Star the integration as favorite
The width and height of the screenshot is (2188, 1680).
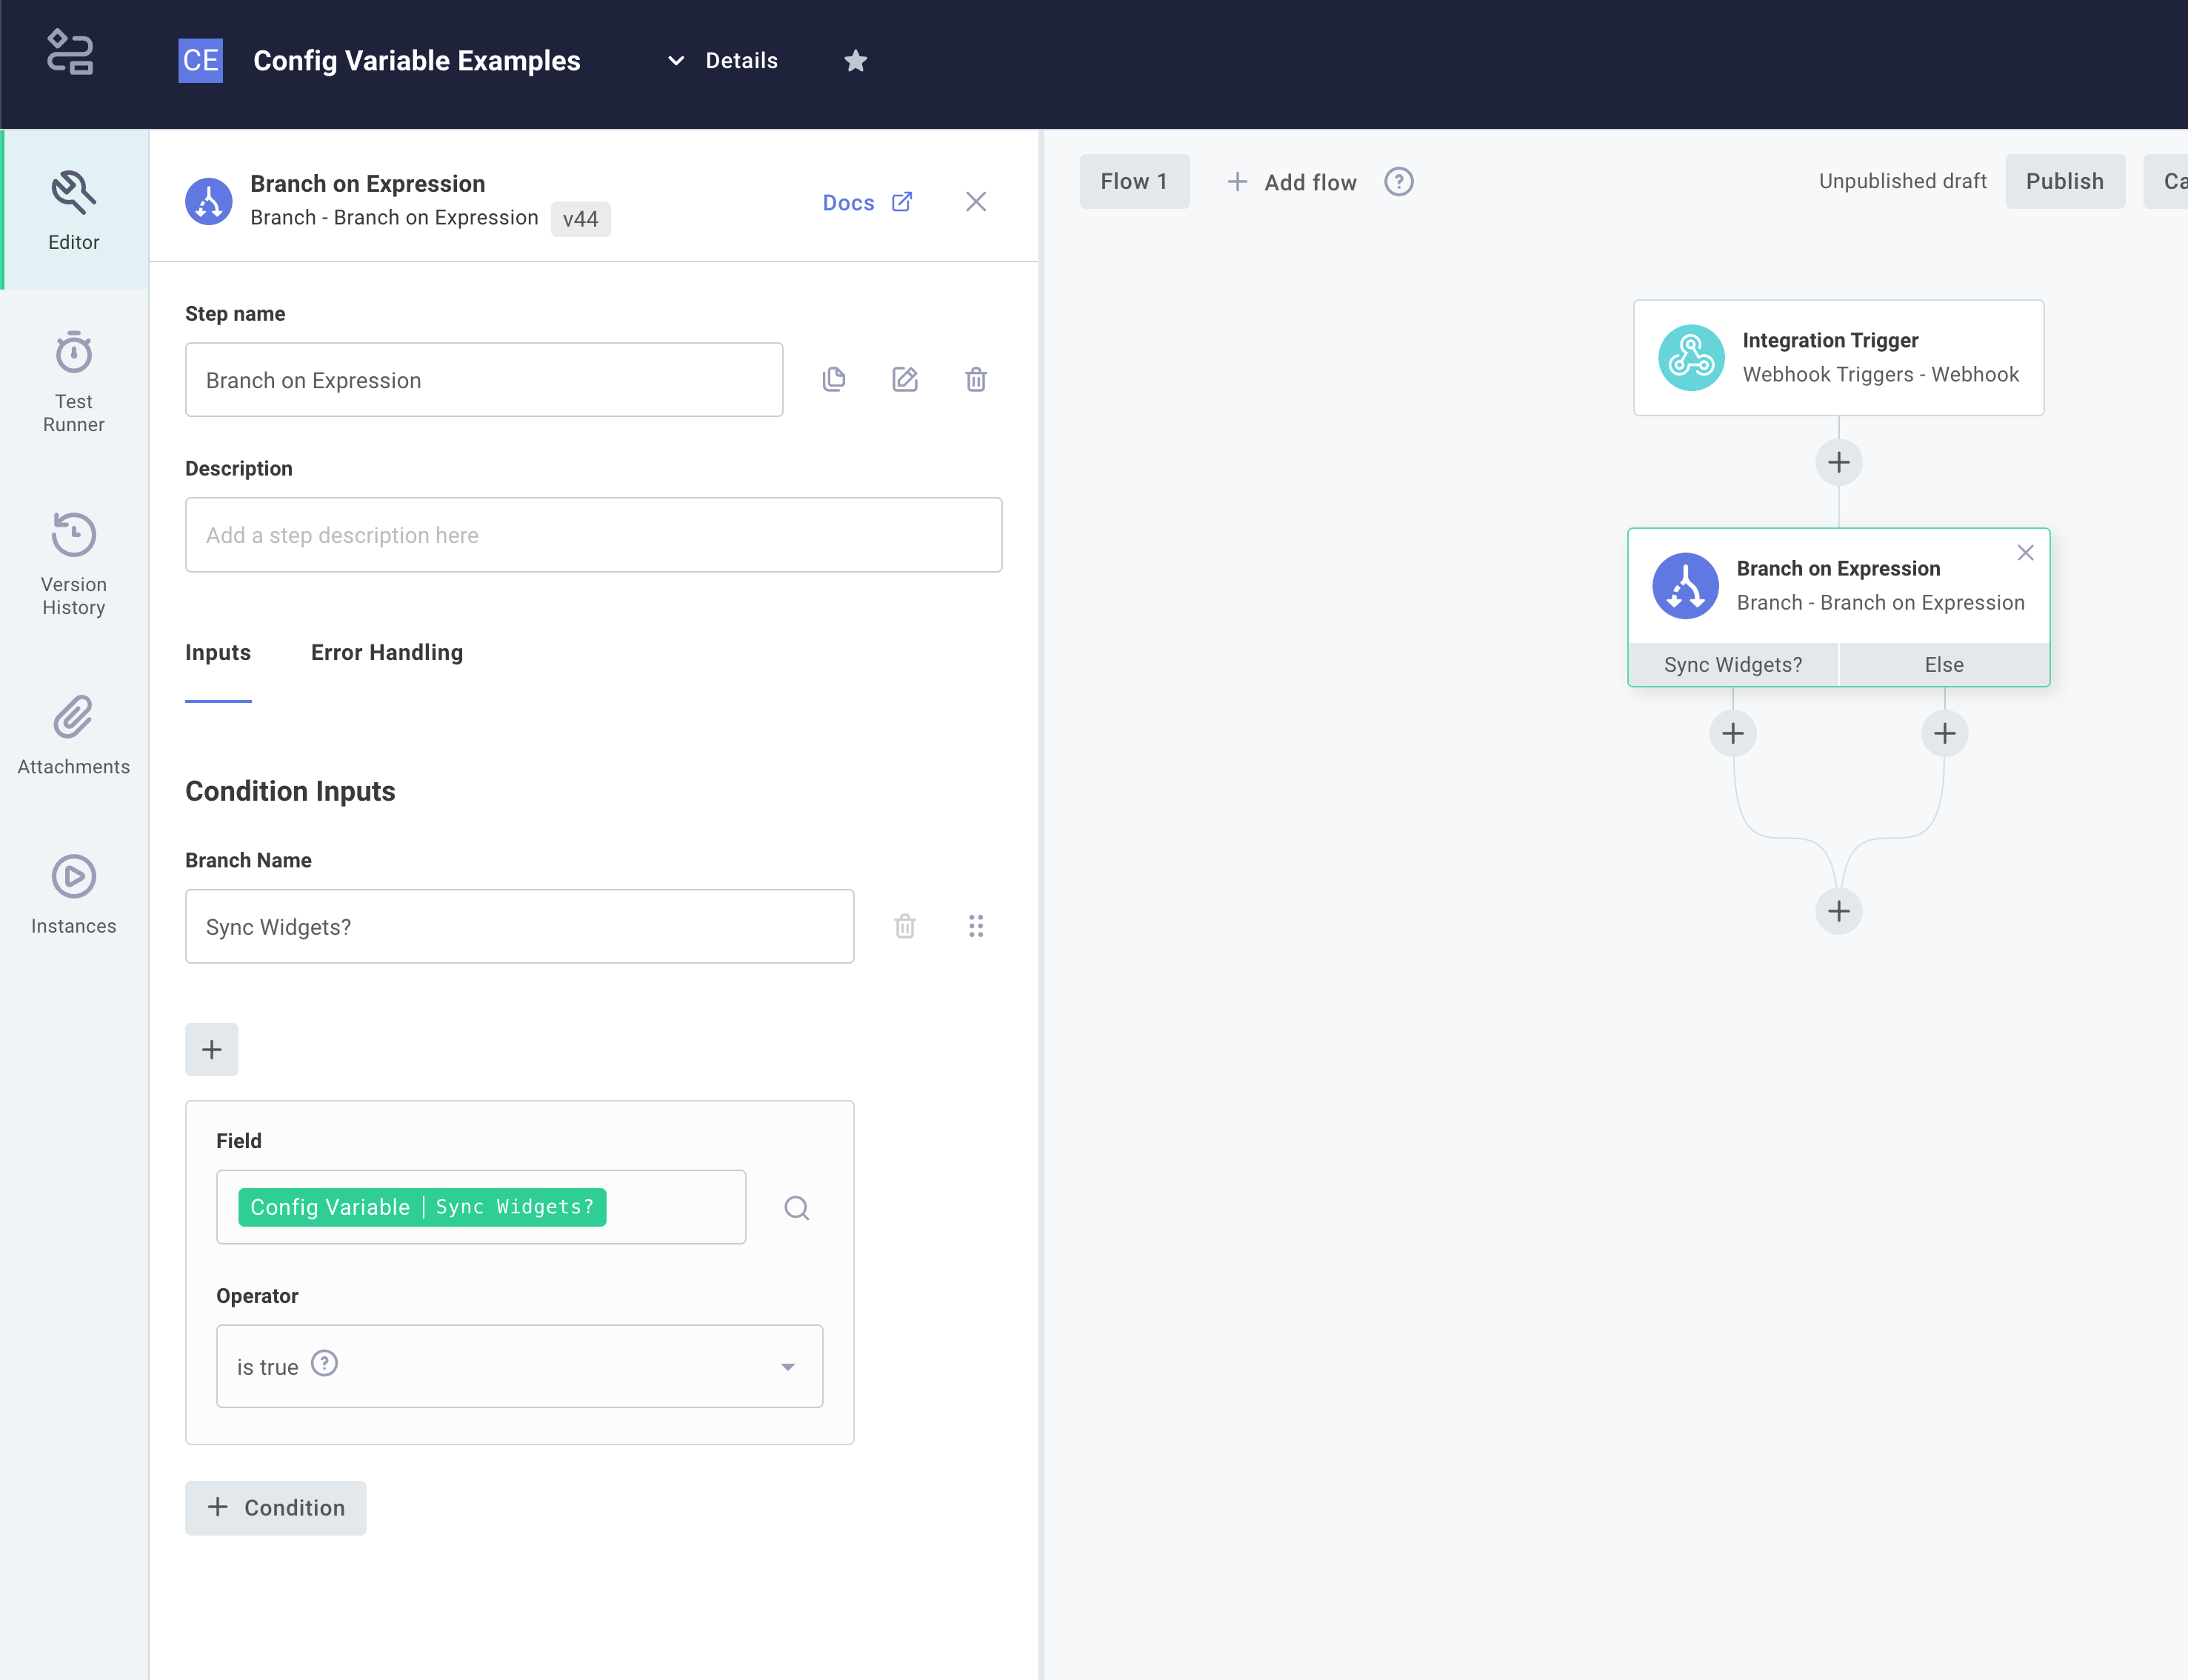(855, 61)
